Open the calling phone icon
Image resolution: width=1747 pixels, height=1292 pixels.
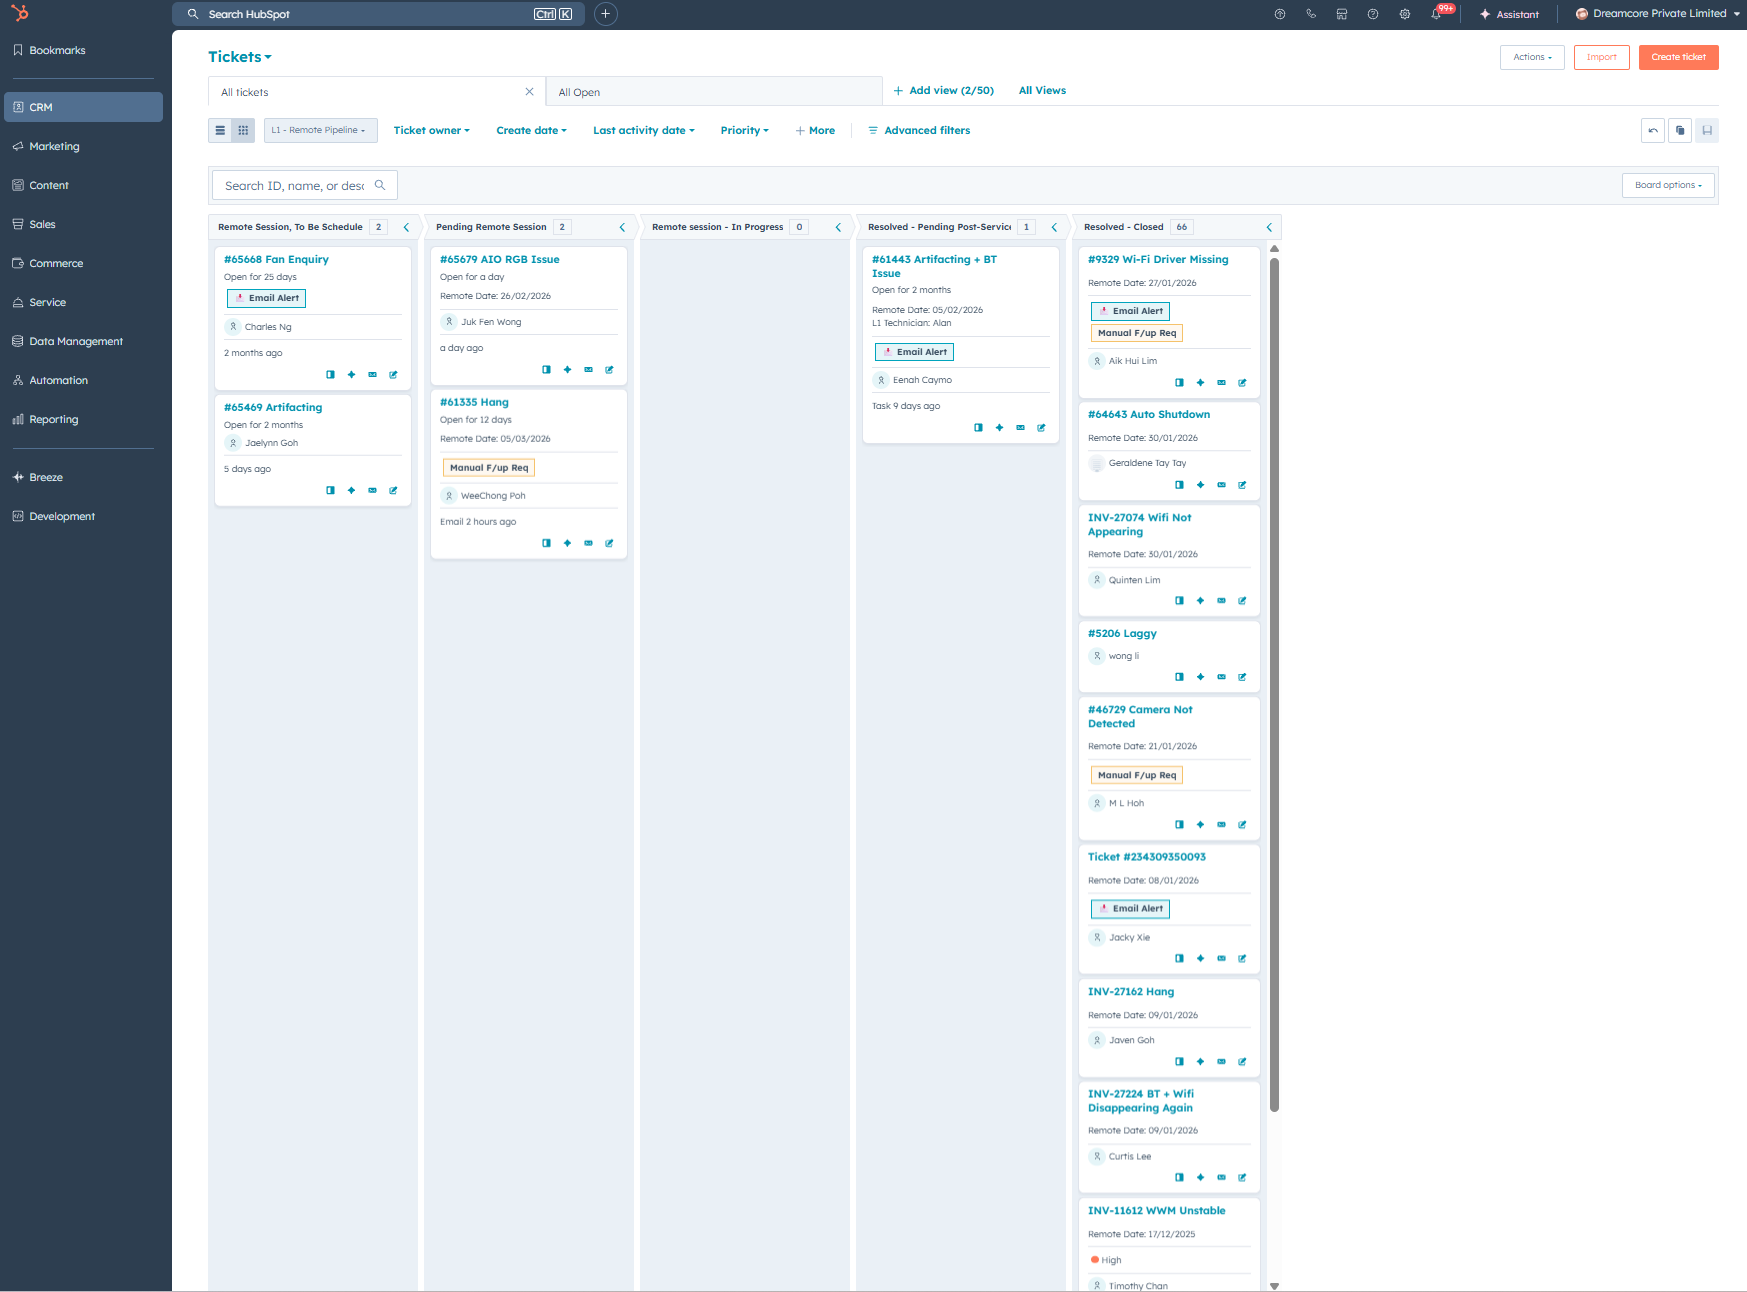(x=1310, y=14)
